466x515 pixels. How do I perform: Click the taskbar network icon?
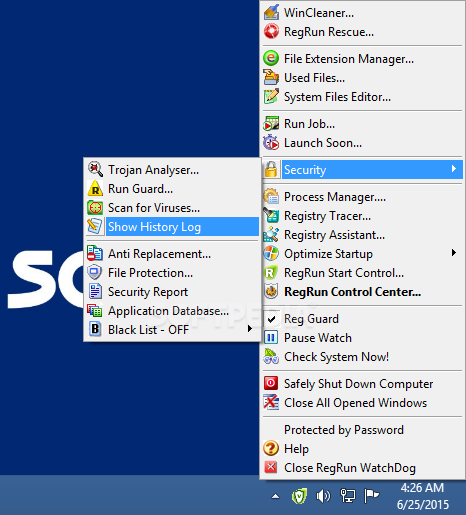tap(348, 496)
